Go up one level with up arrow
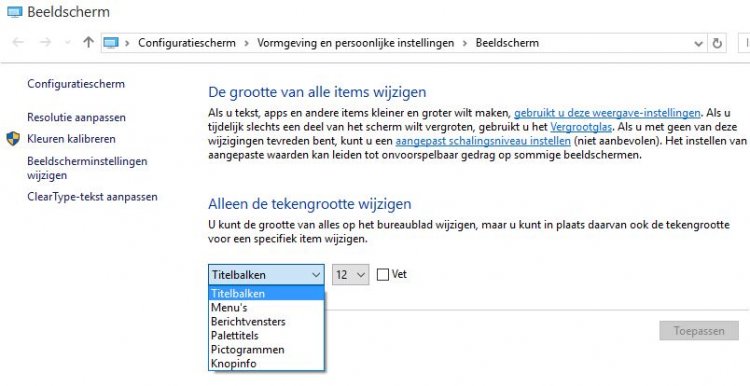750x386 pixels. (x=88, y=43)
